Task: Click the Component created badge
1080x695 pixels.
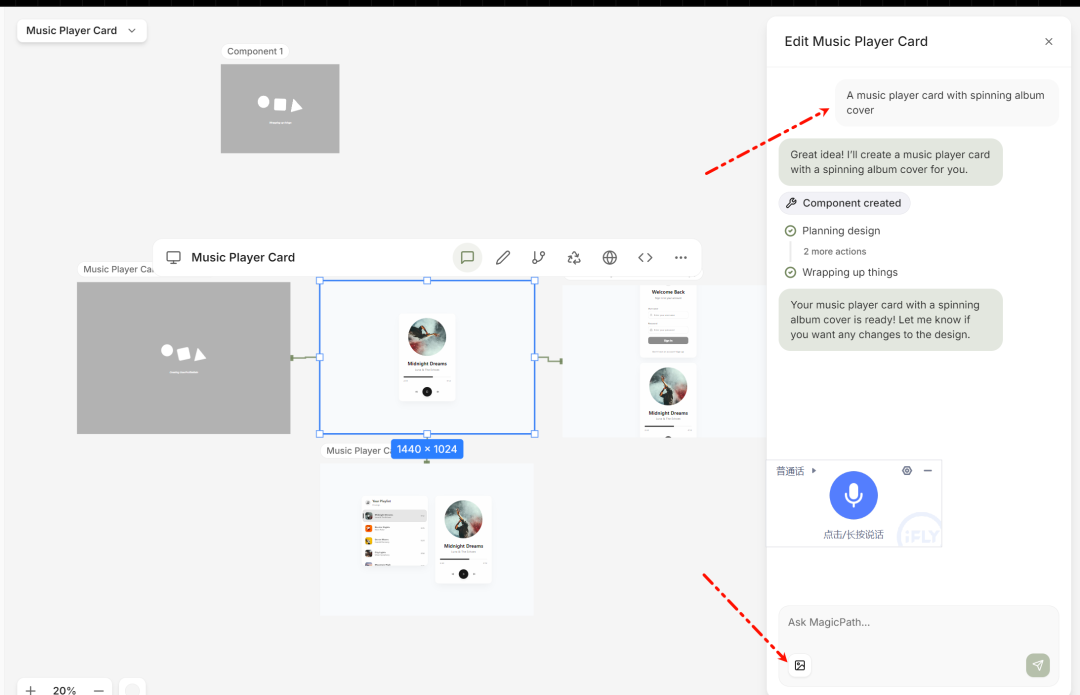Action: tap(844, 203)
